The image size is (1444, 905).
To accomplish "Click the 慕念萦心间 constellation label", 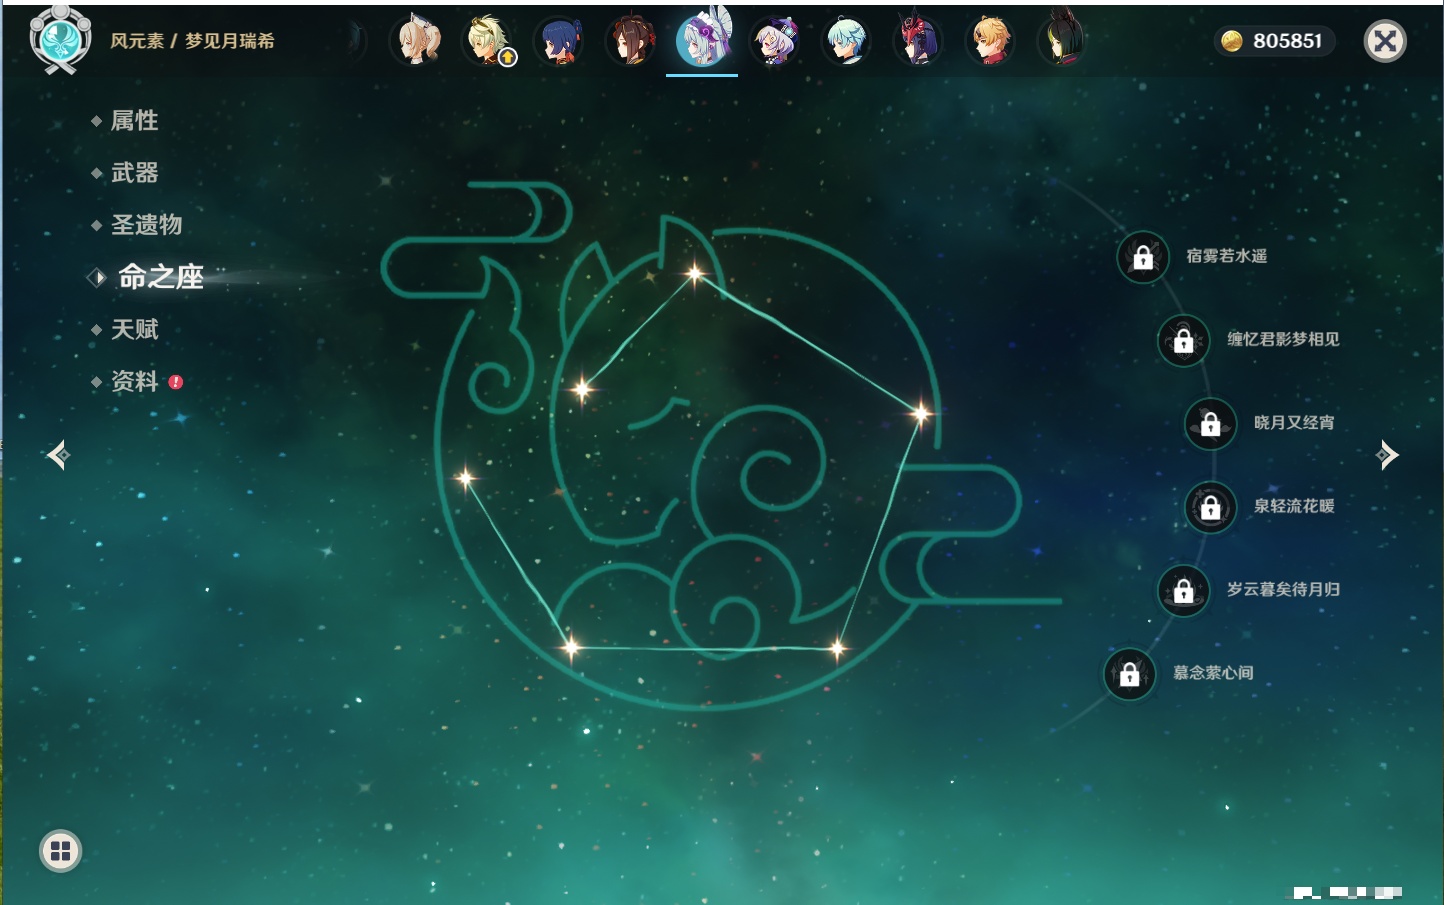I will coord(1213,673).
